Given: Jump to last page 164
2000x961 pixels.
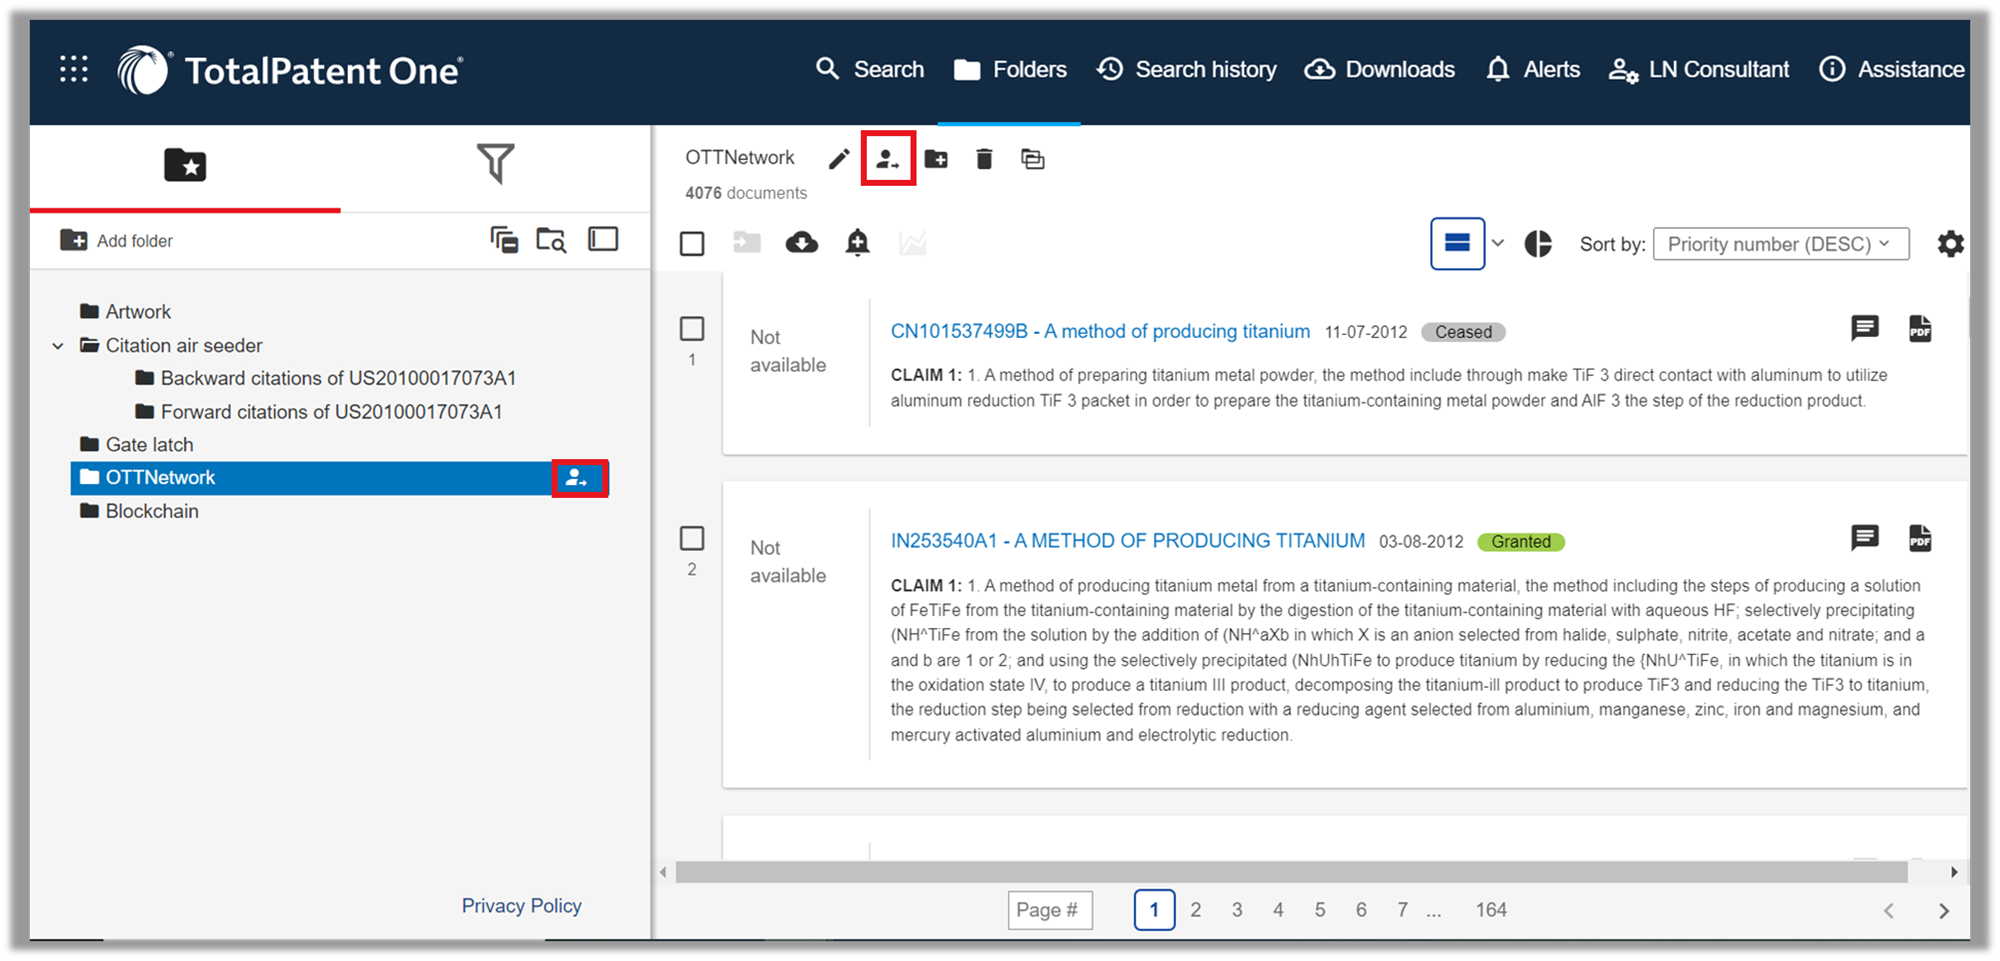Looking at the screenshot, I should [1491, 910].
